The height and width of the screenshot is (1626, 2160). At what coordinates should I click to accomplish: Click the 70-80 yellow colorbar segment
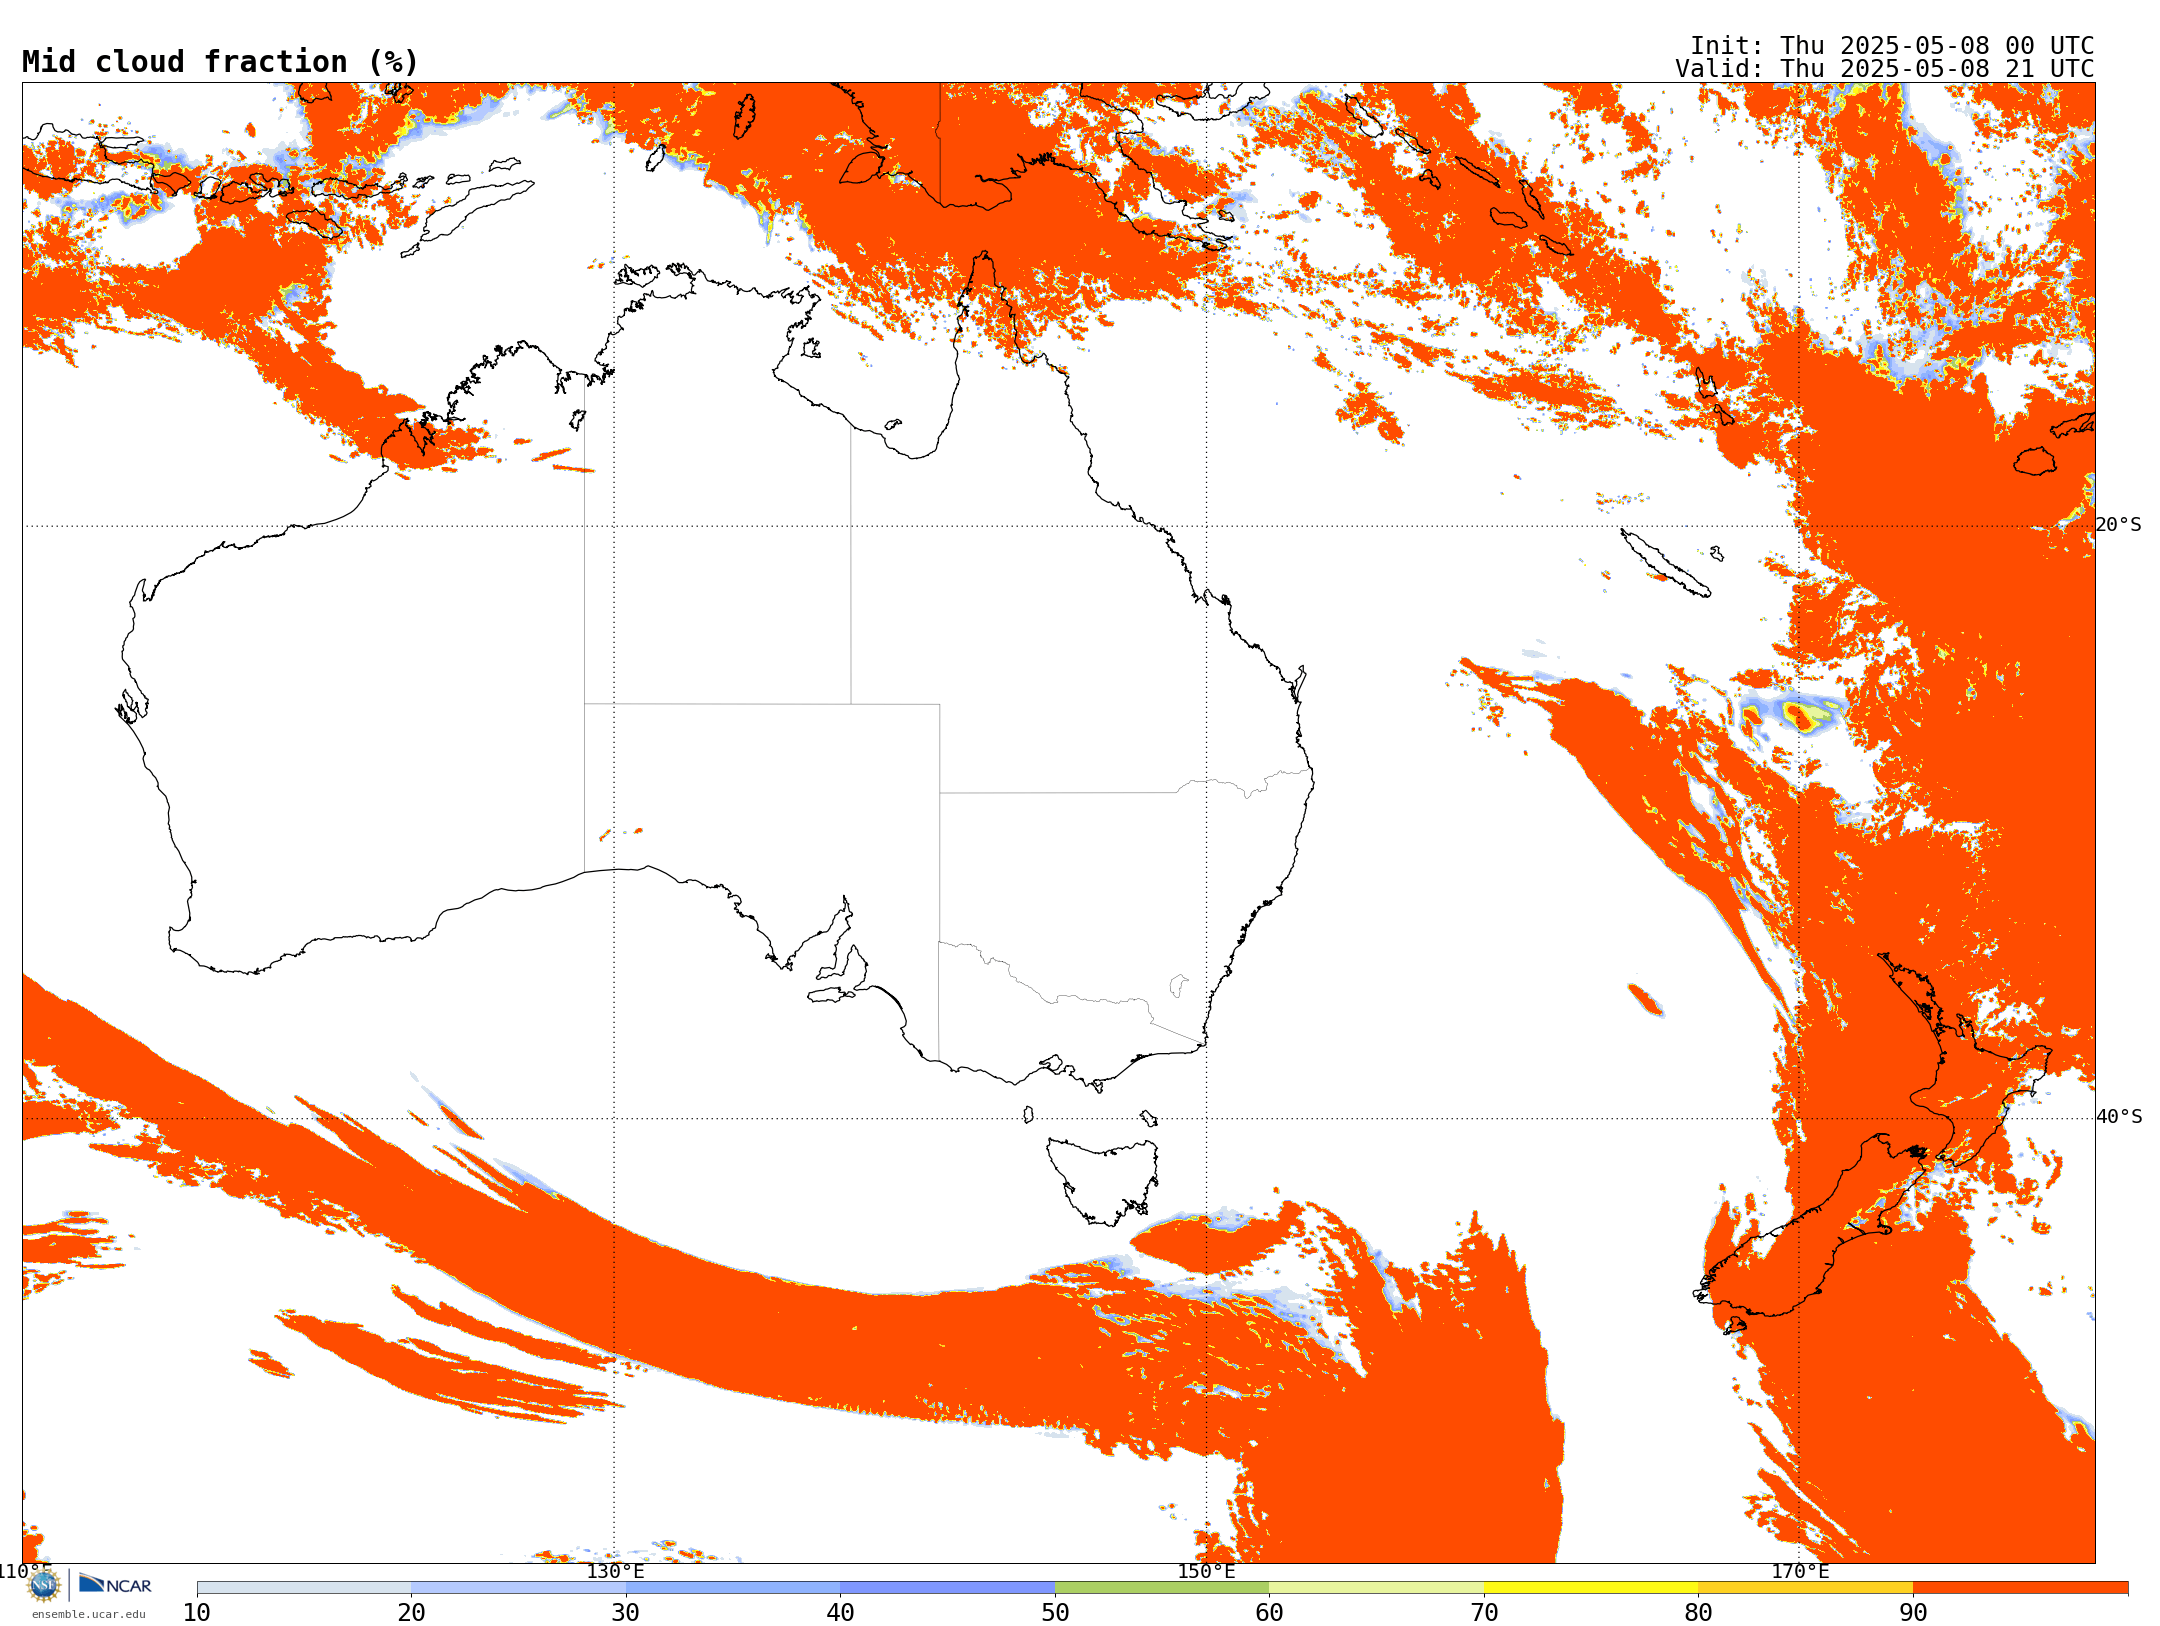point(1591,1588)
